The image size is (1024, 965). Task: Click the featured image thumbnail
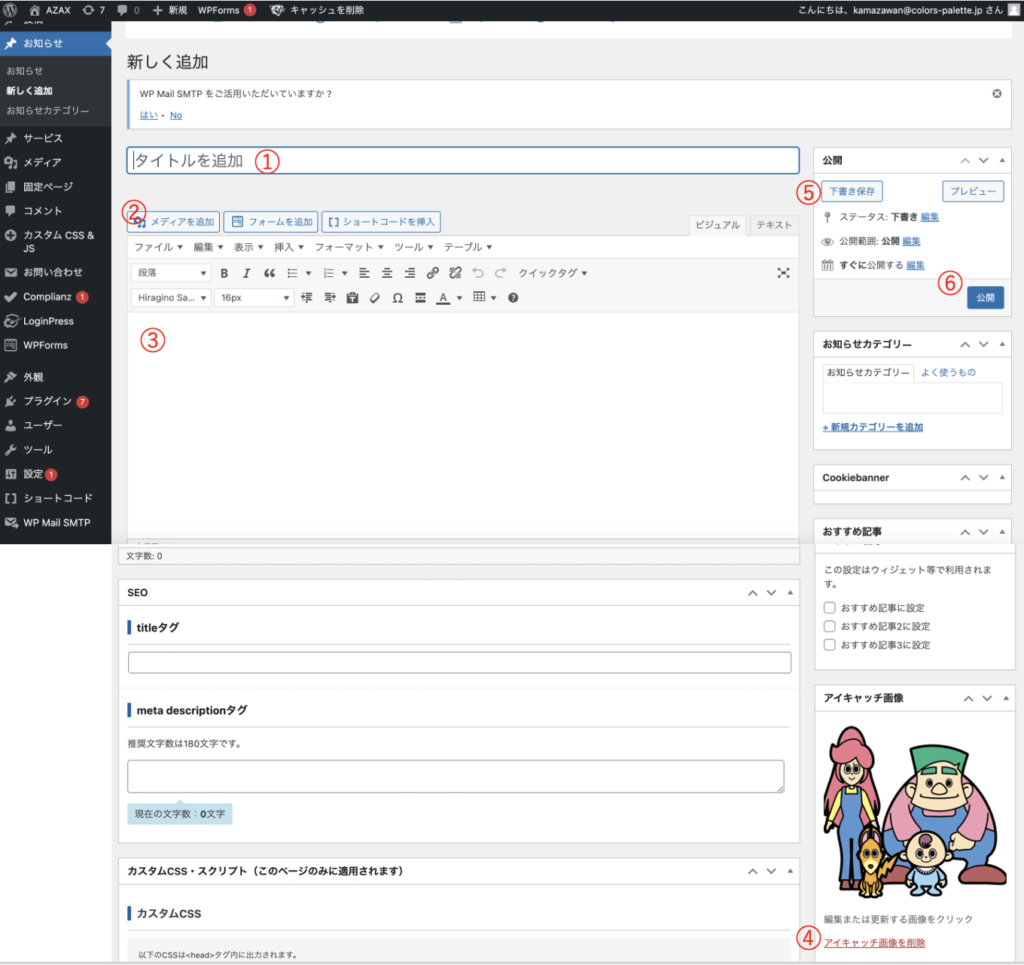913,812
